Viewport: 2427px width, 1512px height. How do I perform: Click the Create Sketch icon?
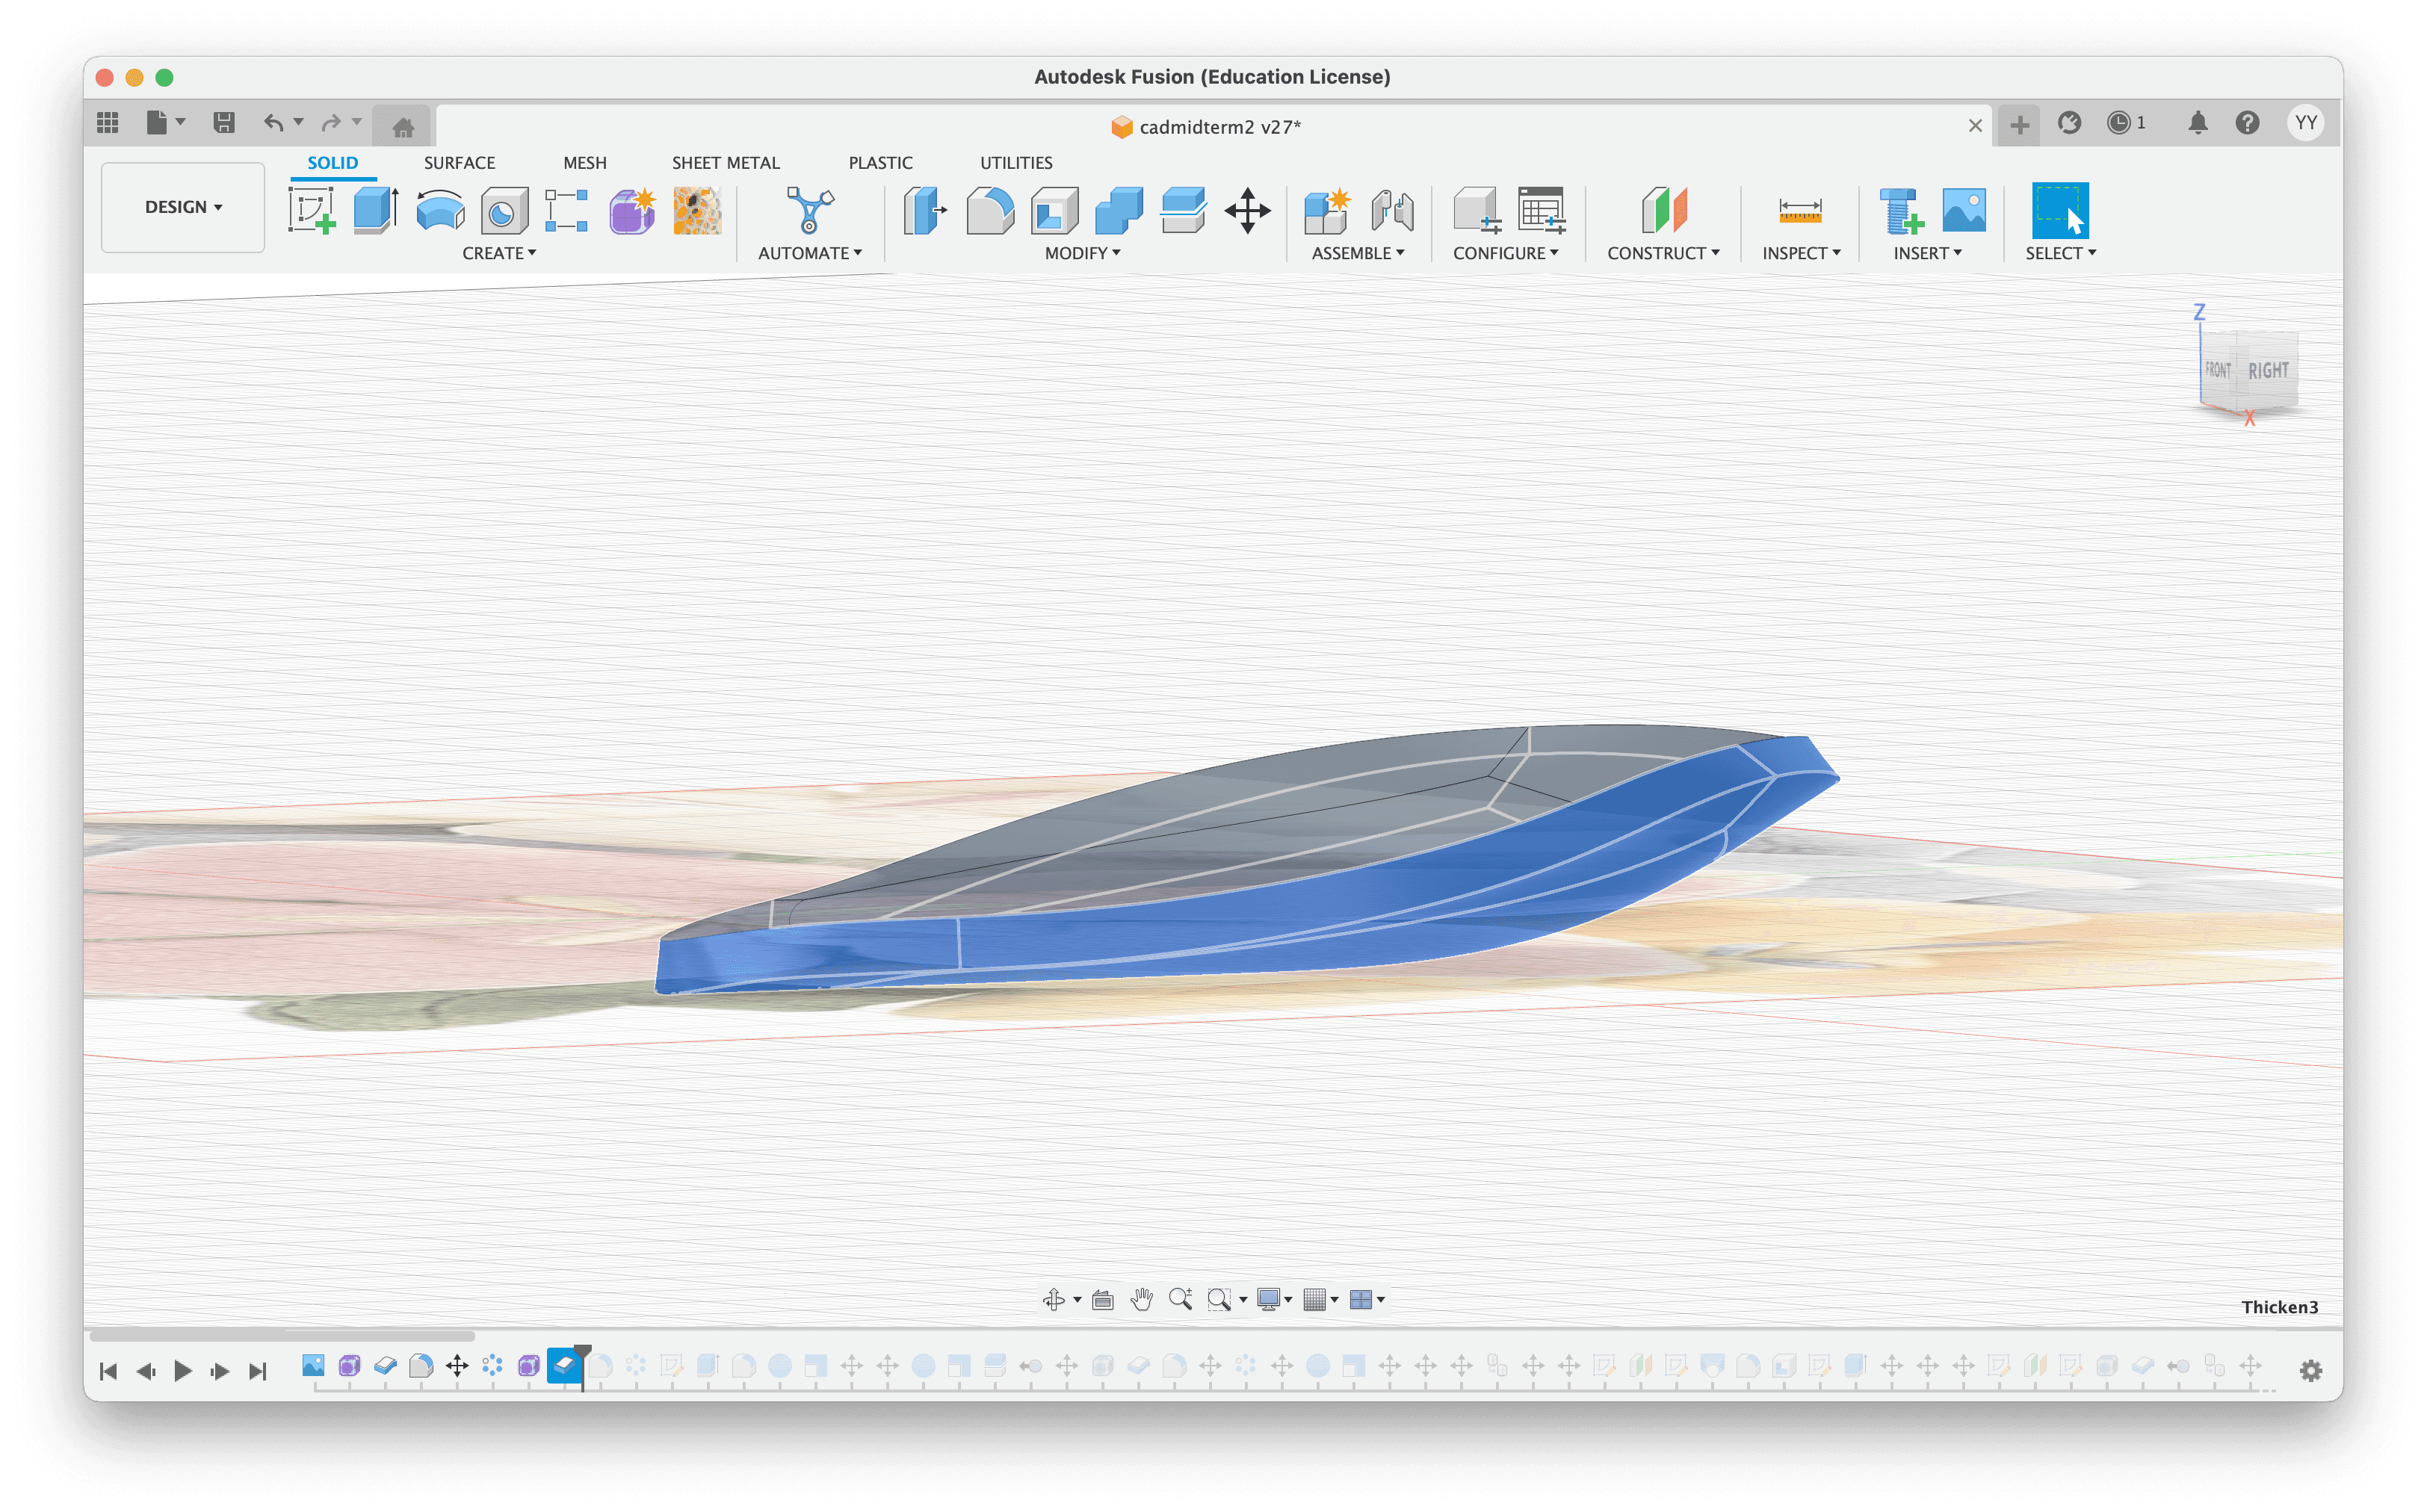(x=311, y=211)
